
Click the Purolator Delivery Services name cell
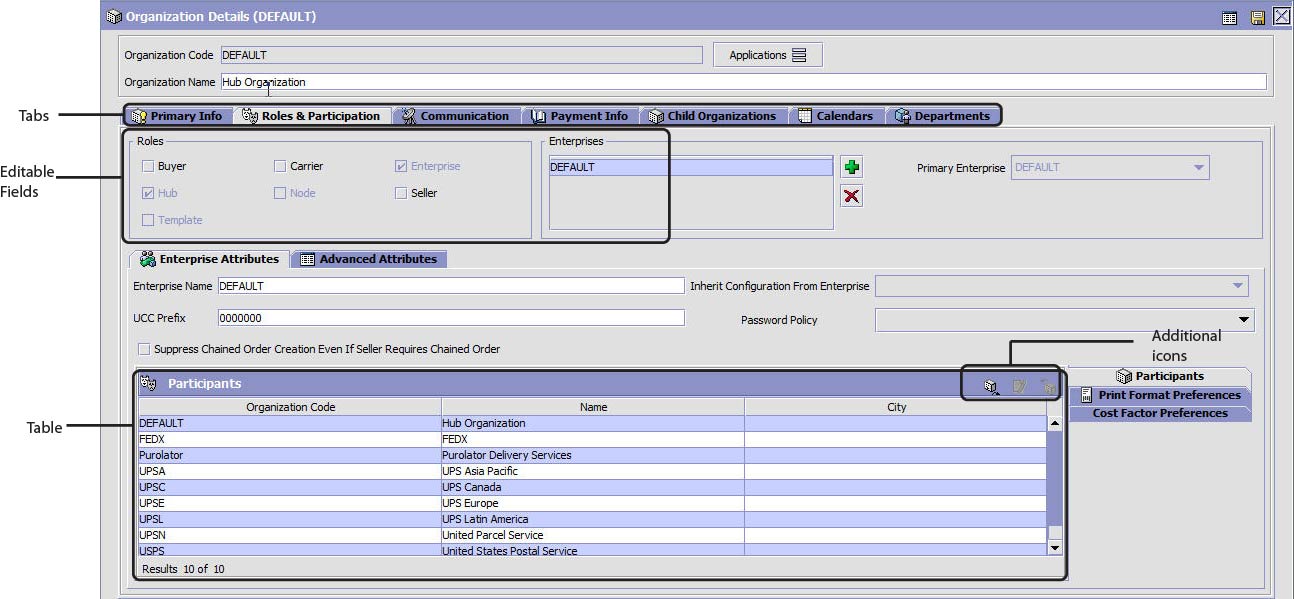[593, 455]
